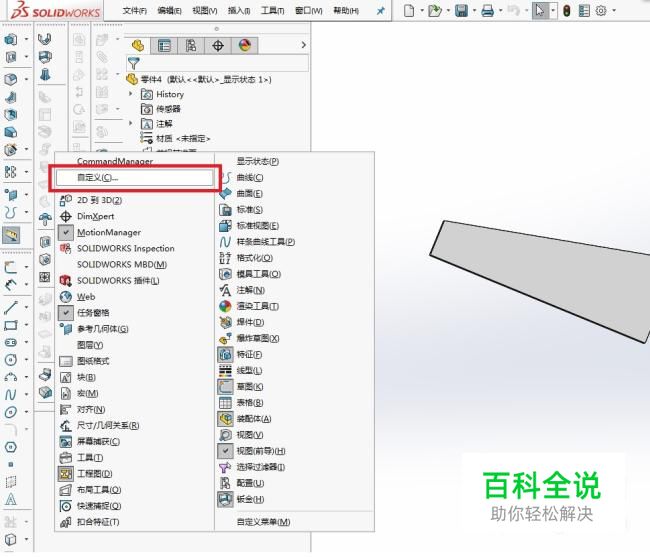Expand the 注解 annotations tree node
The width and height of the screenshot is (650, 557).
point(131,124)
